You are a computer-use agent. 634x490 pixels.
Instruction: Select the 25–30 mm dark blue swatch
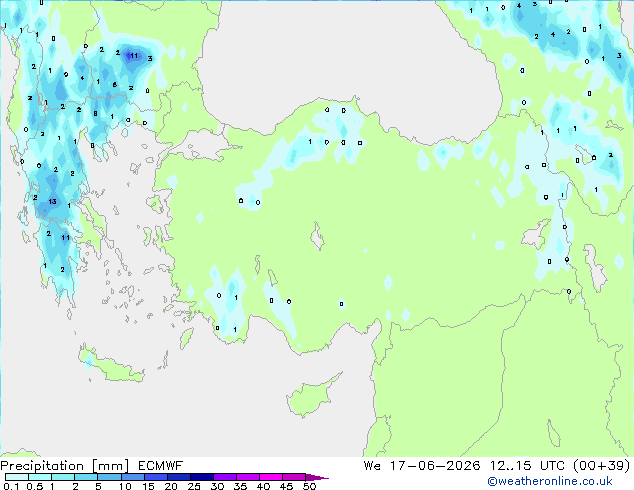[x=201, y=477]
